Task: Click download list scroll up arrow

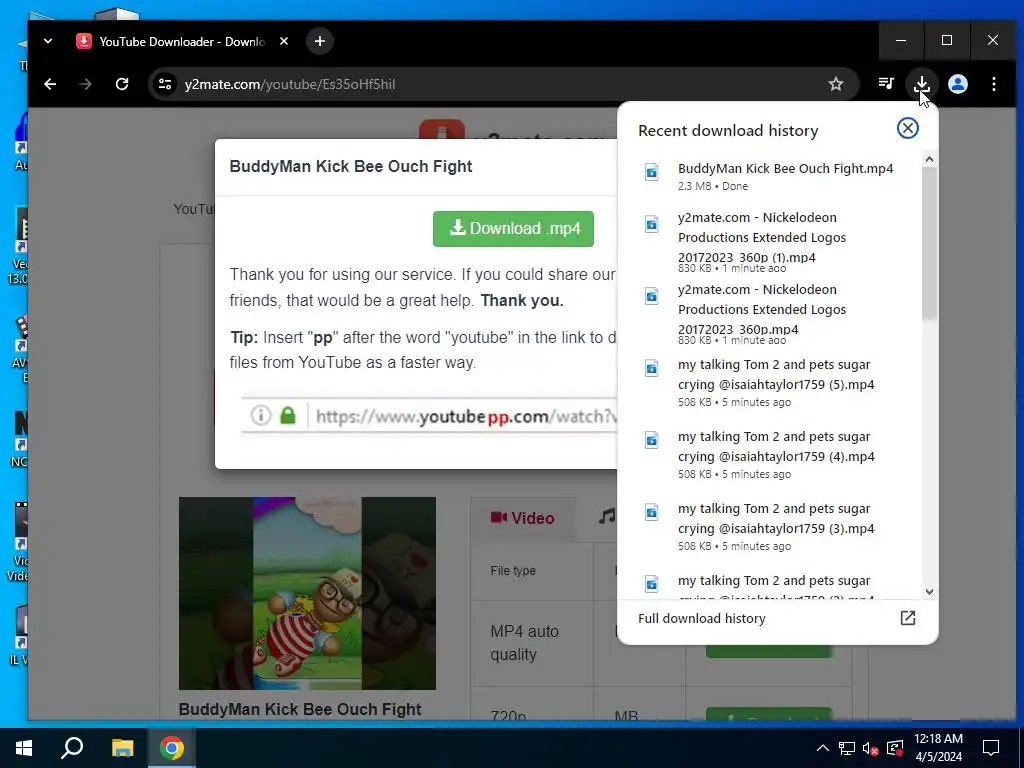Action: point(929,159)
